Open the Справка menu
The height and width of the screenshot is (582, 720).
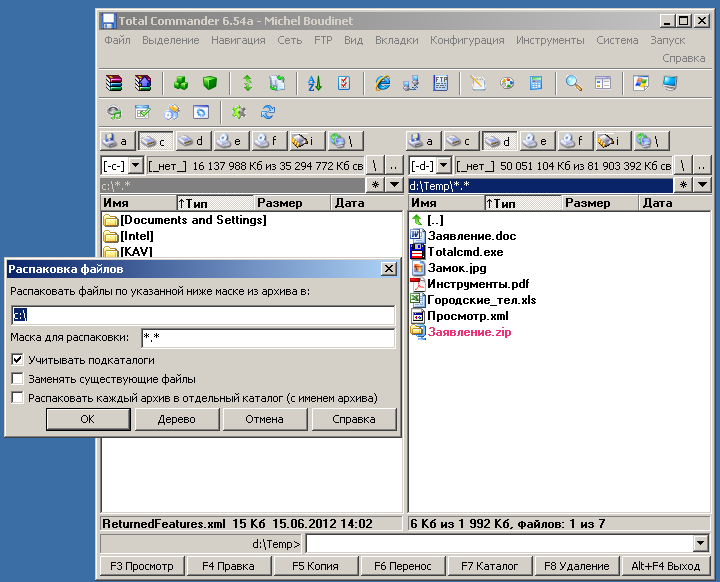pos(683,58)
